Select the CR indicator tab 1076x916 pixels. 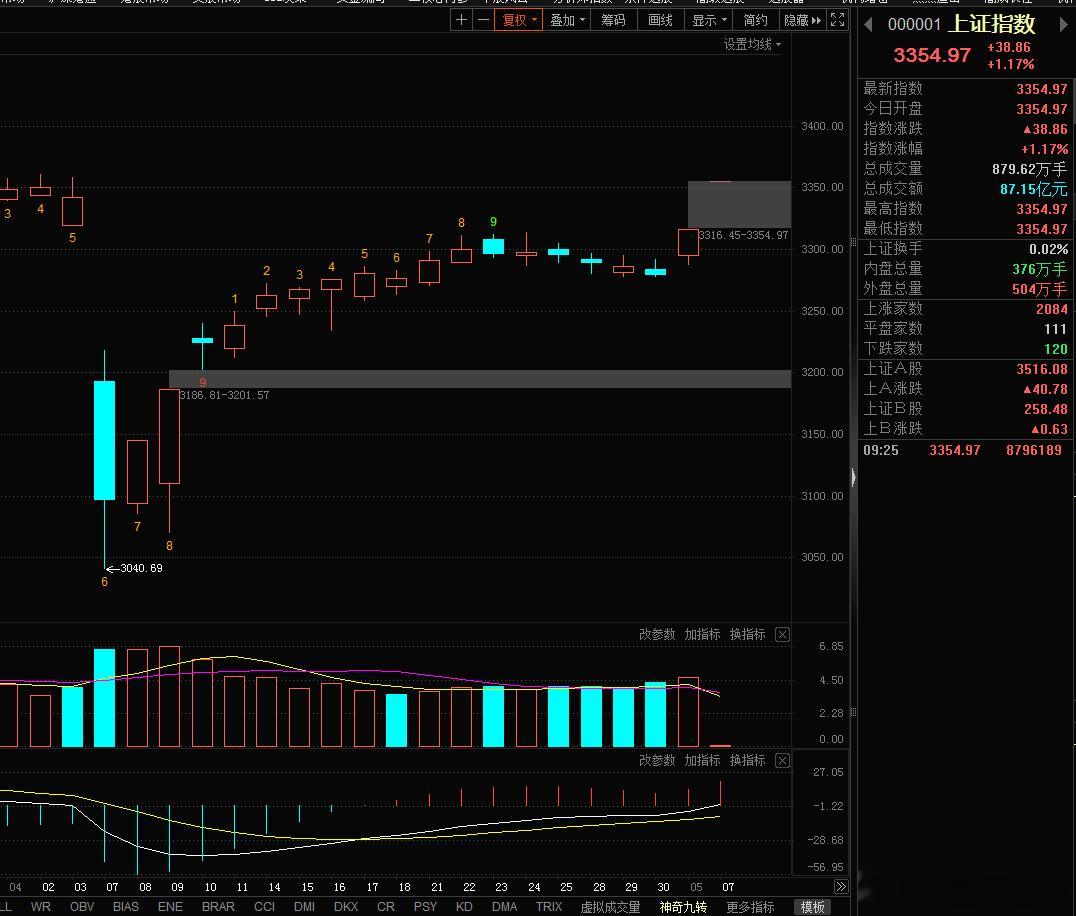pos(386,906)
